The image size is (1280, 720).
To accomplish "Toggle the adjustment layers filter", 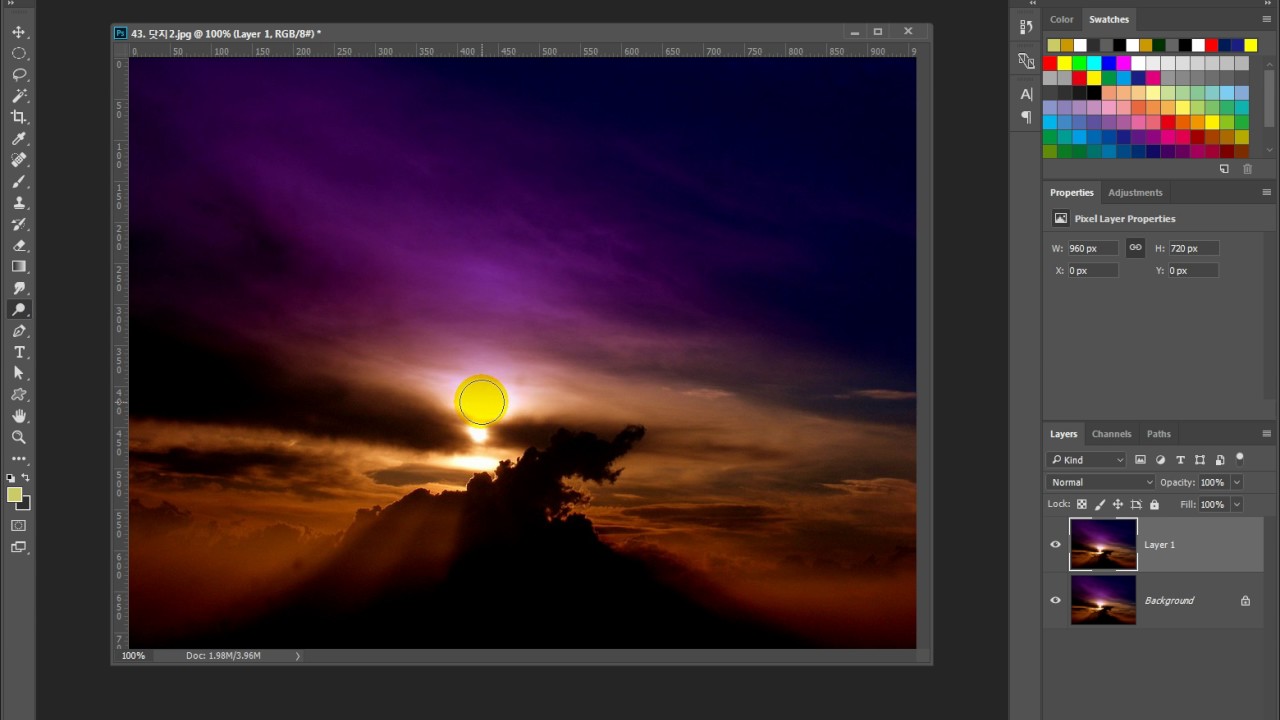I will (x=1160, y=460).
